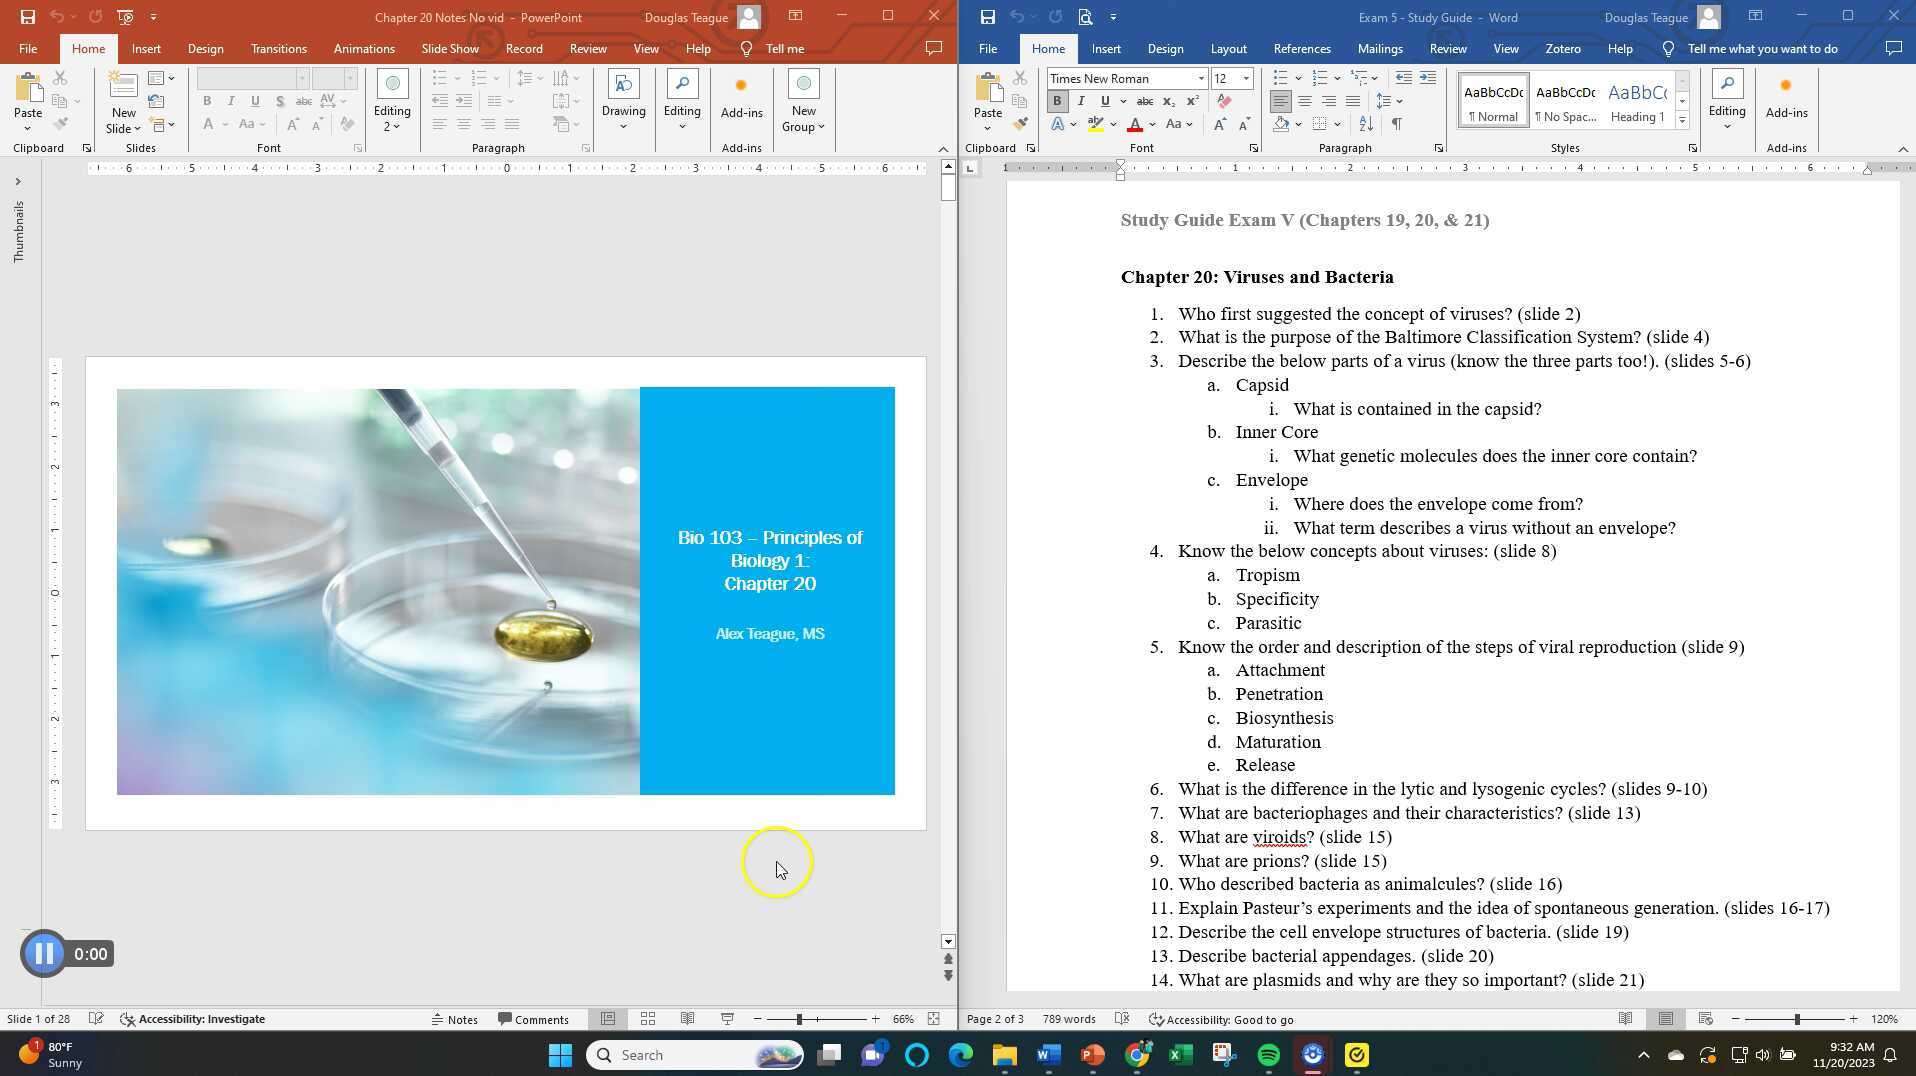Click the Word zoom slider handle
The image size is (1916, 1076).
1797,1019
